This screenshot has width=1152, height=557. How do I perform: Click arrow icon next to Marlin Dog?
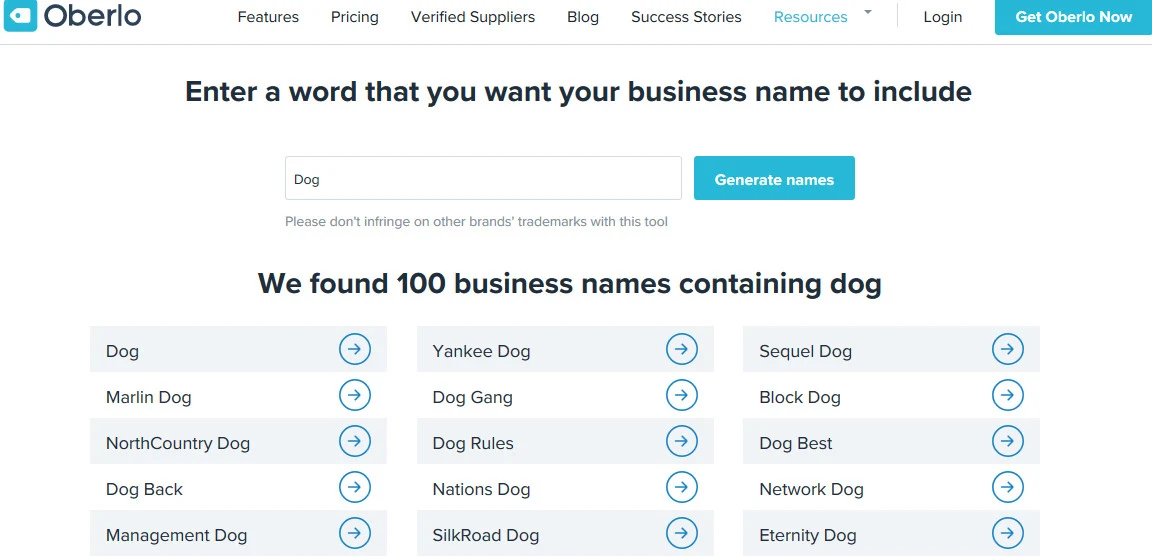354,396
